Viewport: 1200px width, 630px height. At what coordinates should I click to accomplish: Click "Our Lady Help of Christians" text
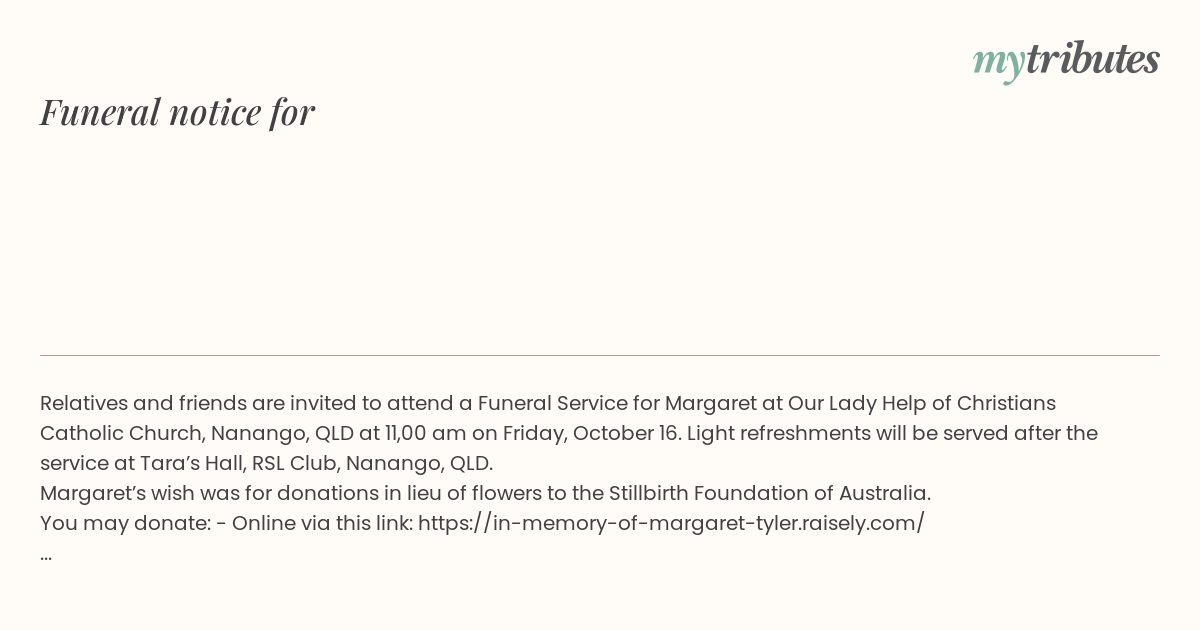[x=922, y=403]
